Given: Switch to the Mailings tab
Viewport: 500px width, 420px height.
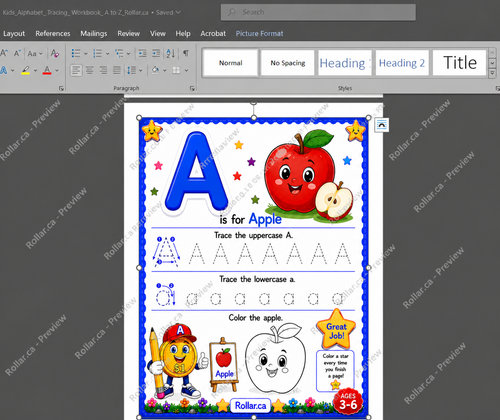Looking at the screenshot, I should [x=94, y=34].
